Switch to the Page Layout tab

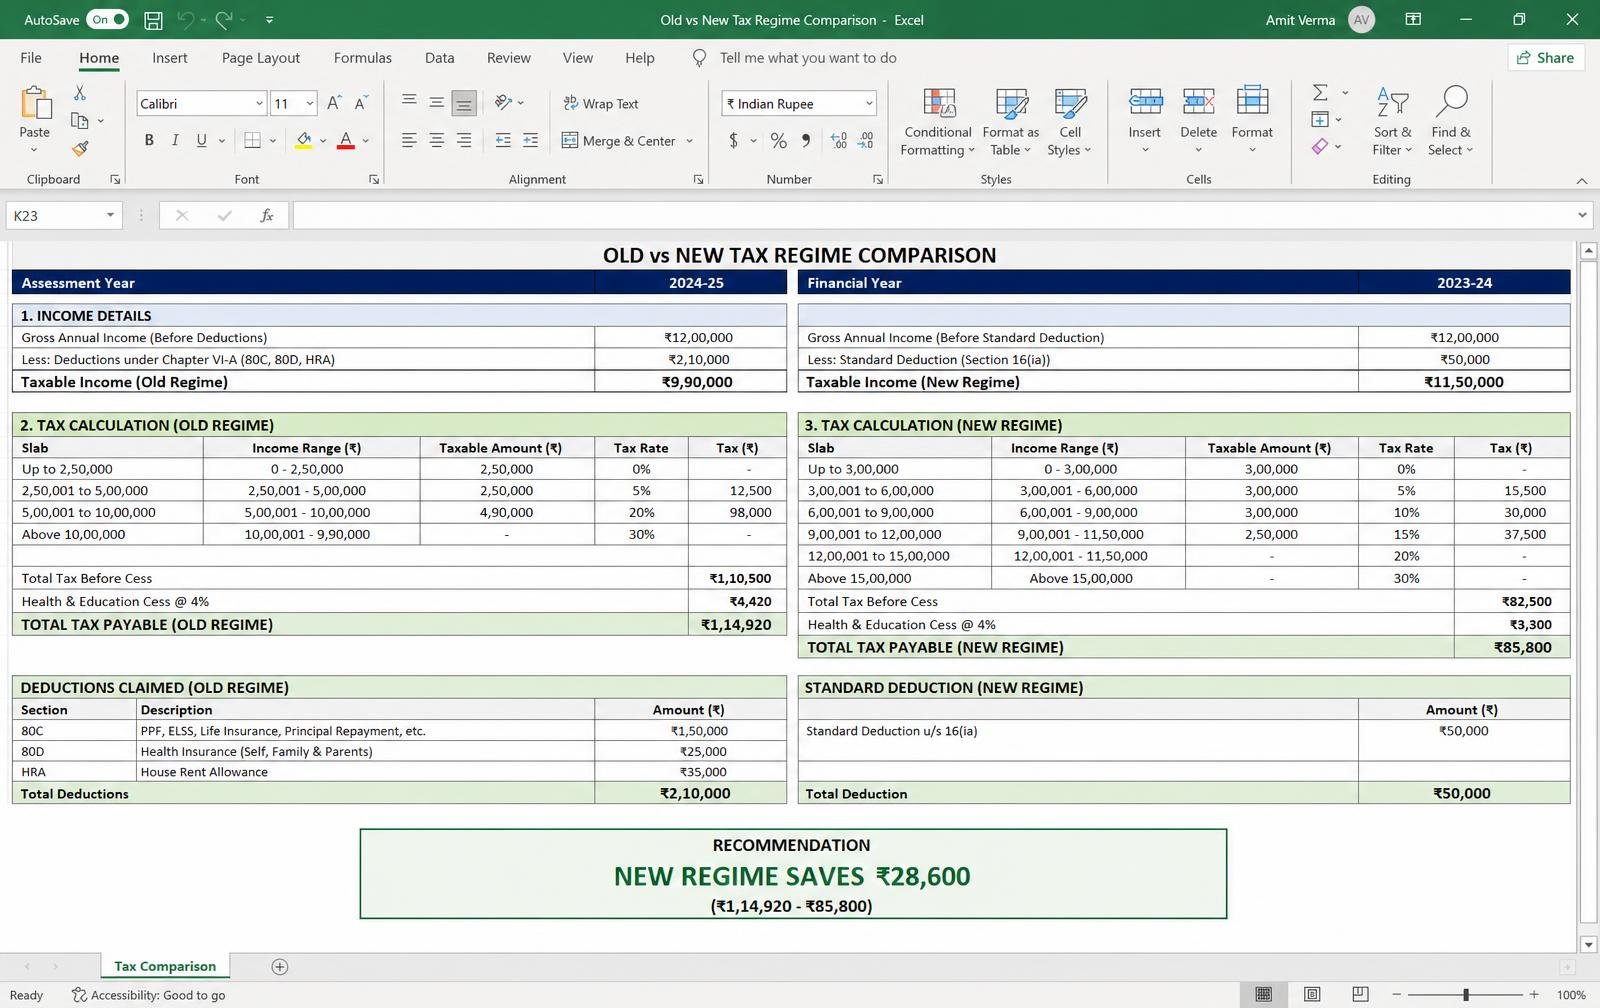click(x=261, y=58)
